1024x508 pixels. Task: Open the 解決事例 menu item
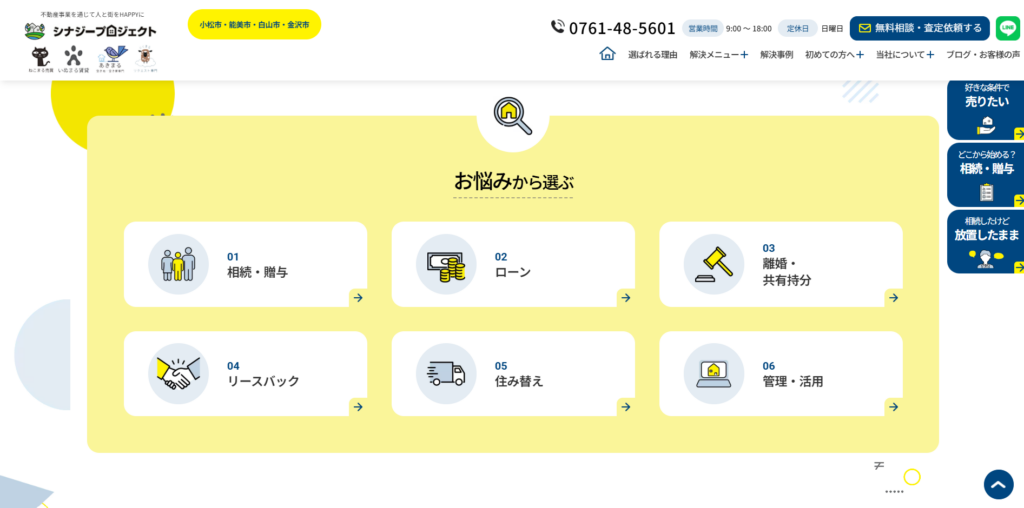pyautogui.click(x=776, y=55)
